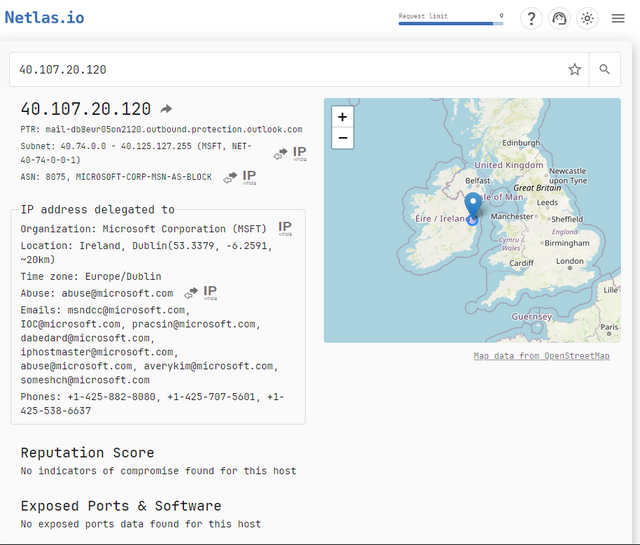Click PTR hostname mail-db8eur05on2120.outbound.protection.outlook.com
This screenshot has height=545, width=640.
[x=174, y=129]
